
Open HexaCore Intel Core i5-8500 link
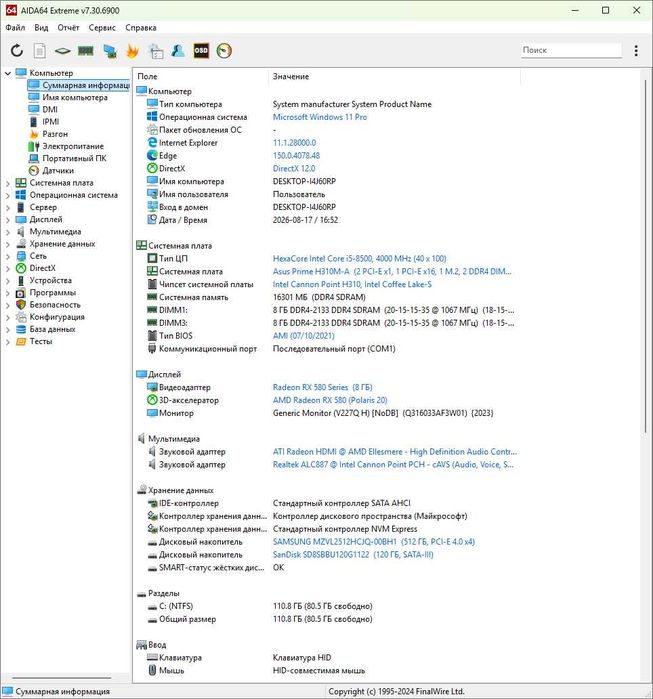pos(359,259)
